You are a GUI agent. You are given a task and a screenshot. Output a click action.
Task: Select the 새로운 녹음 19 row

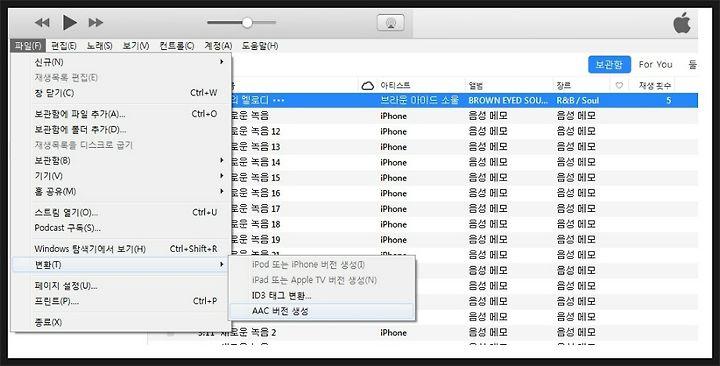point(464,239)
